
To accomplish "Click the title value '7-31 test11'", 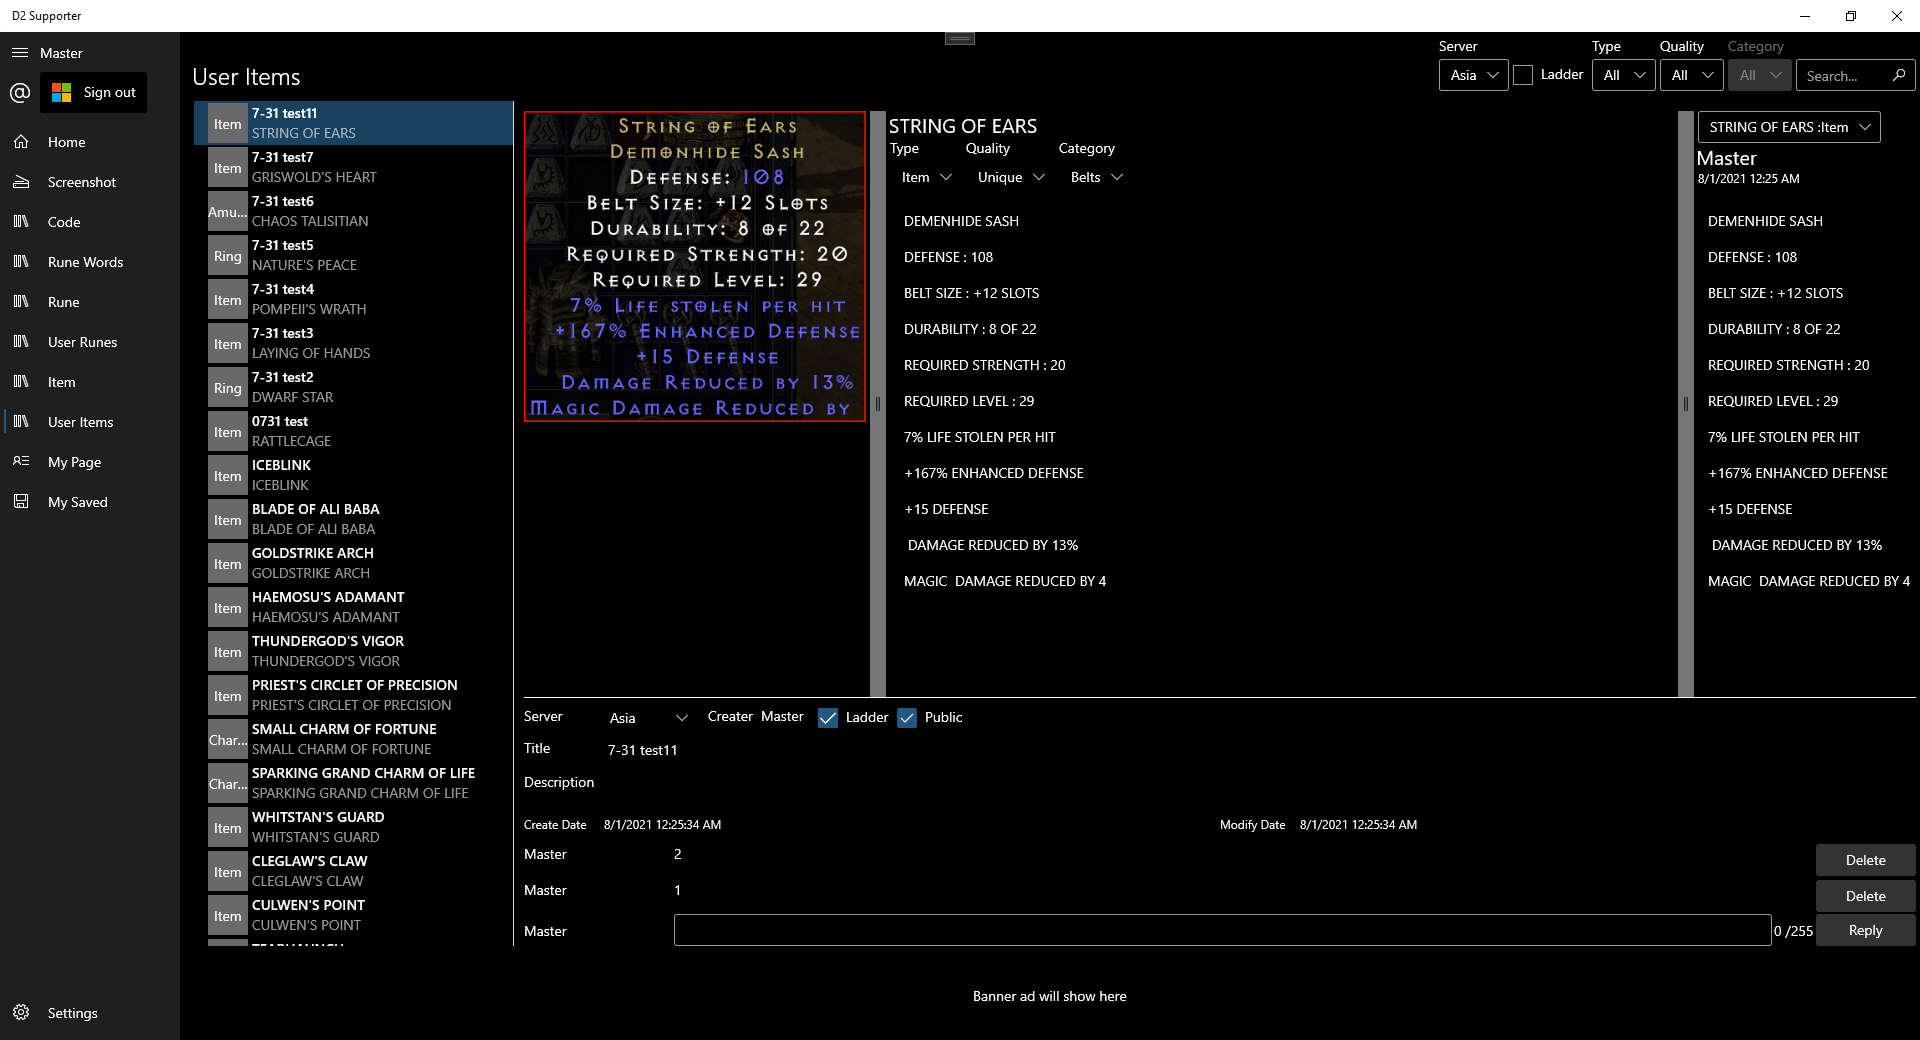I will 642,750.
